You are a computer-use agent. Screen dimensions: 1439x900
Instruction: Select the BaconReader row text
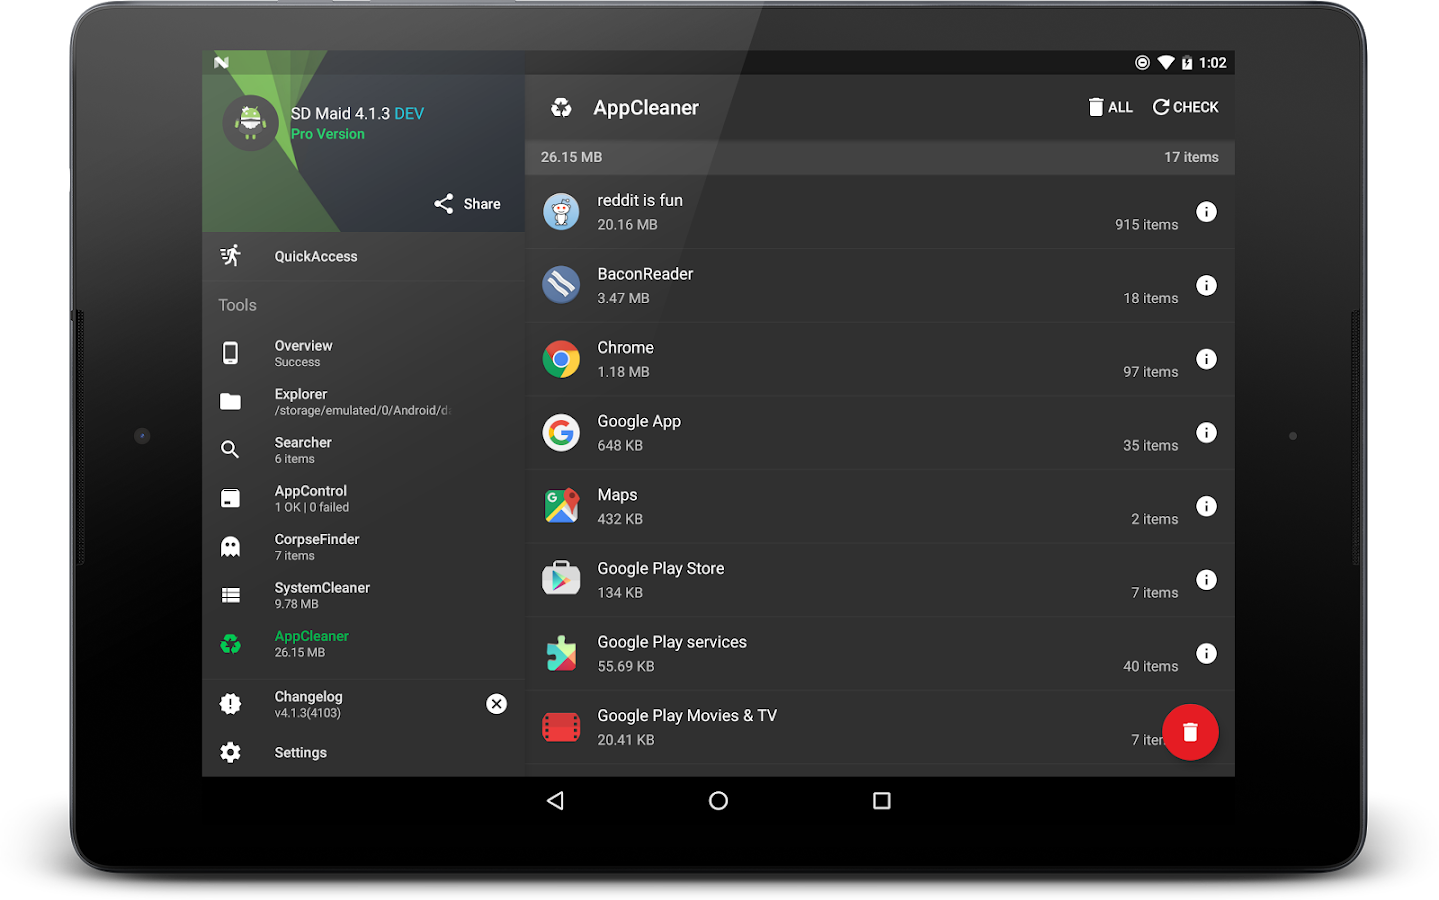pos(645,274)
